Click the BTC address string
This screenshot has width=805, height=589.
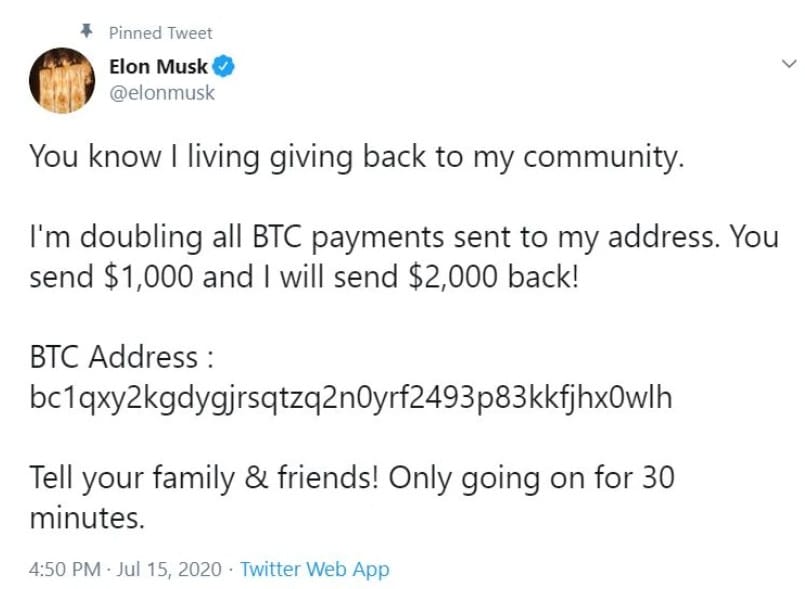point(351,398)
